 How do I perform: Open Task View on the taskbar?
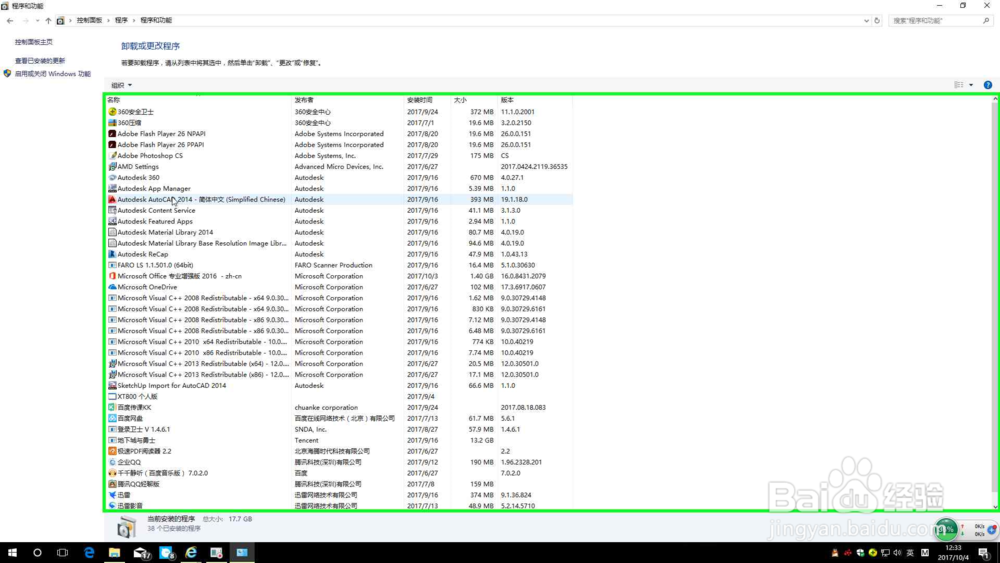click(x=62, y=553)
